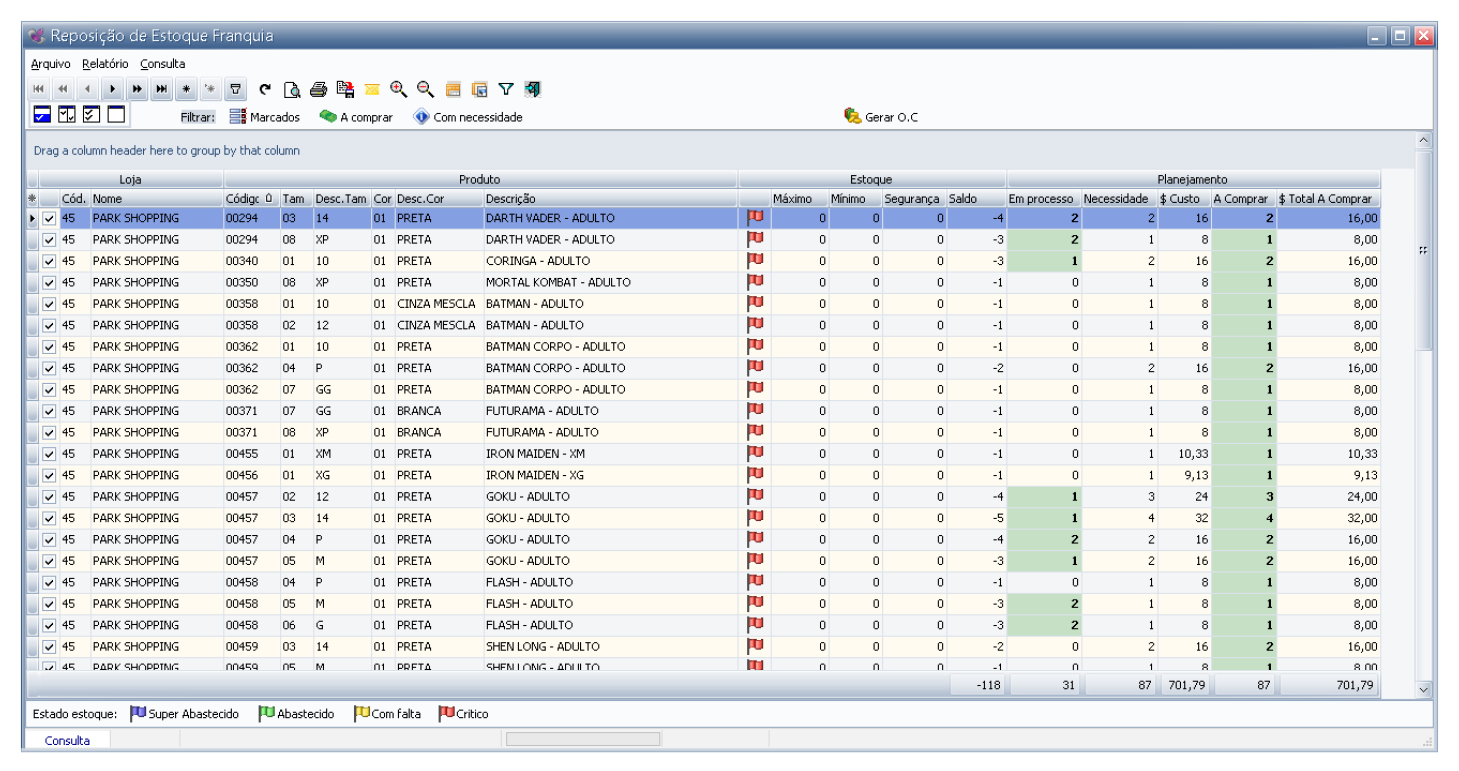Click the exit door icon
This screenshot has height=771, width=1459.
click(x=533, y=90)
